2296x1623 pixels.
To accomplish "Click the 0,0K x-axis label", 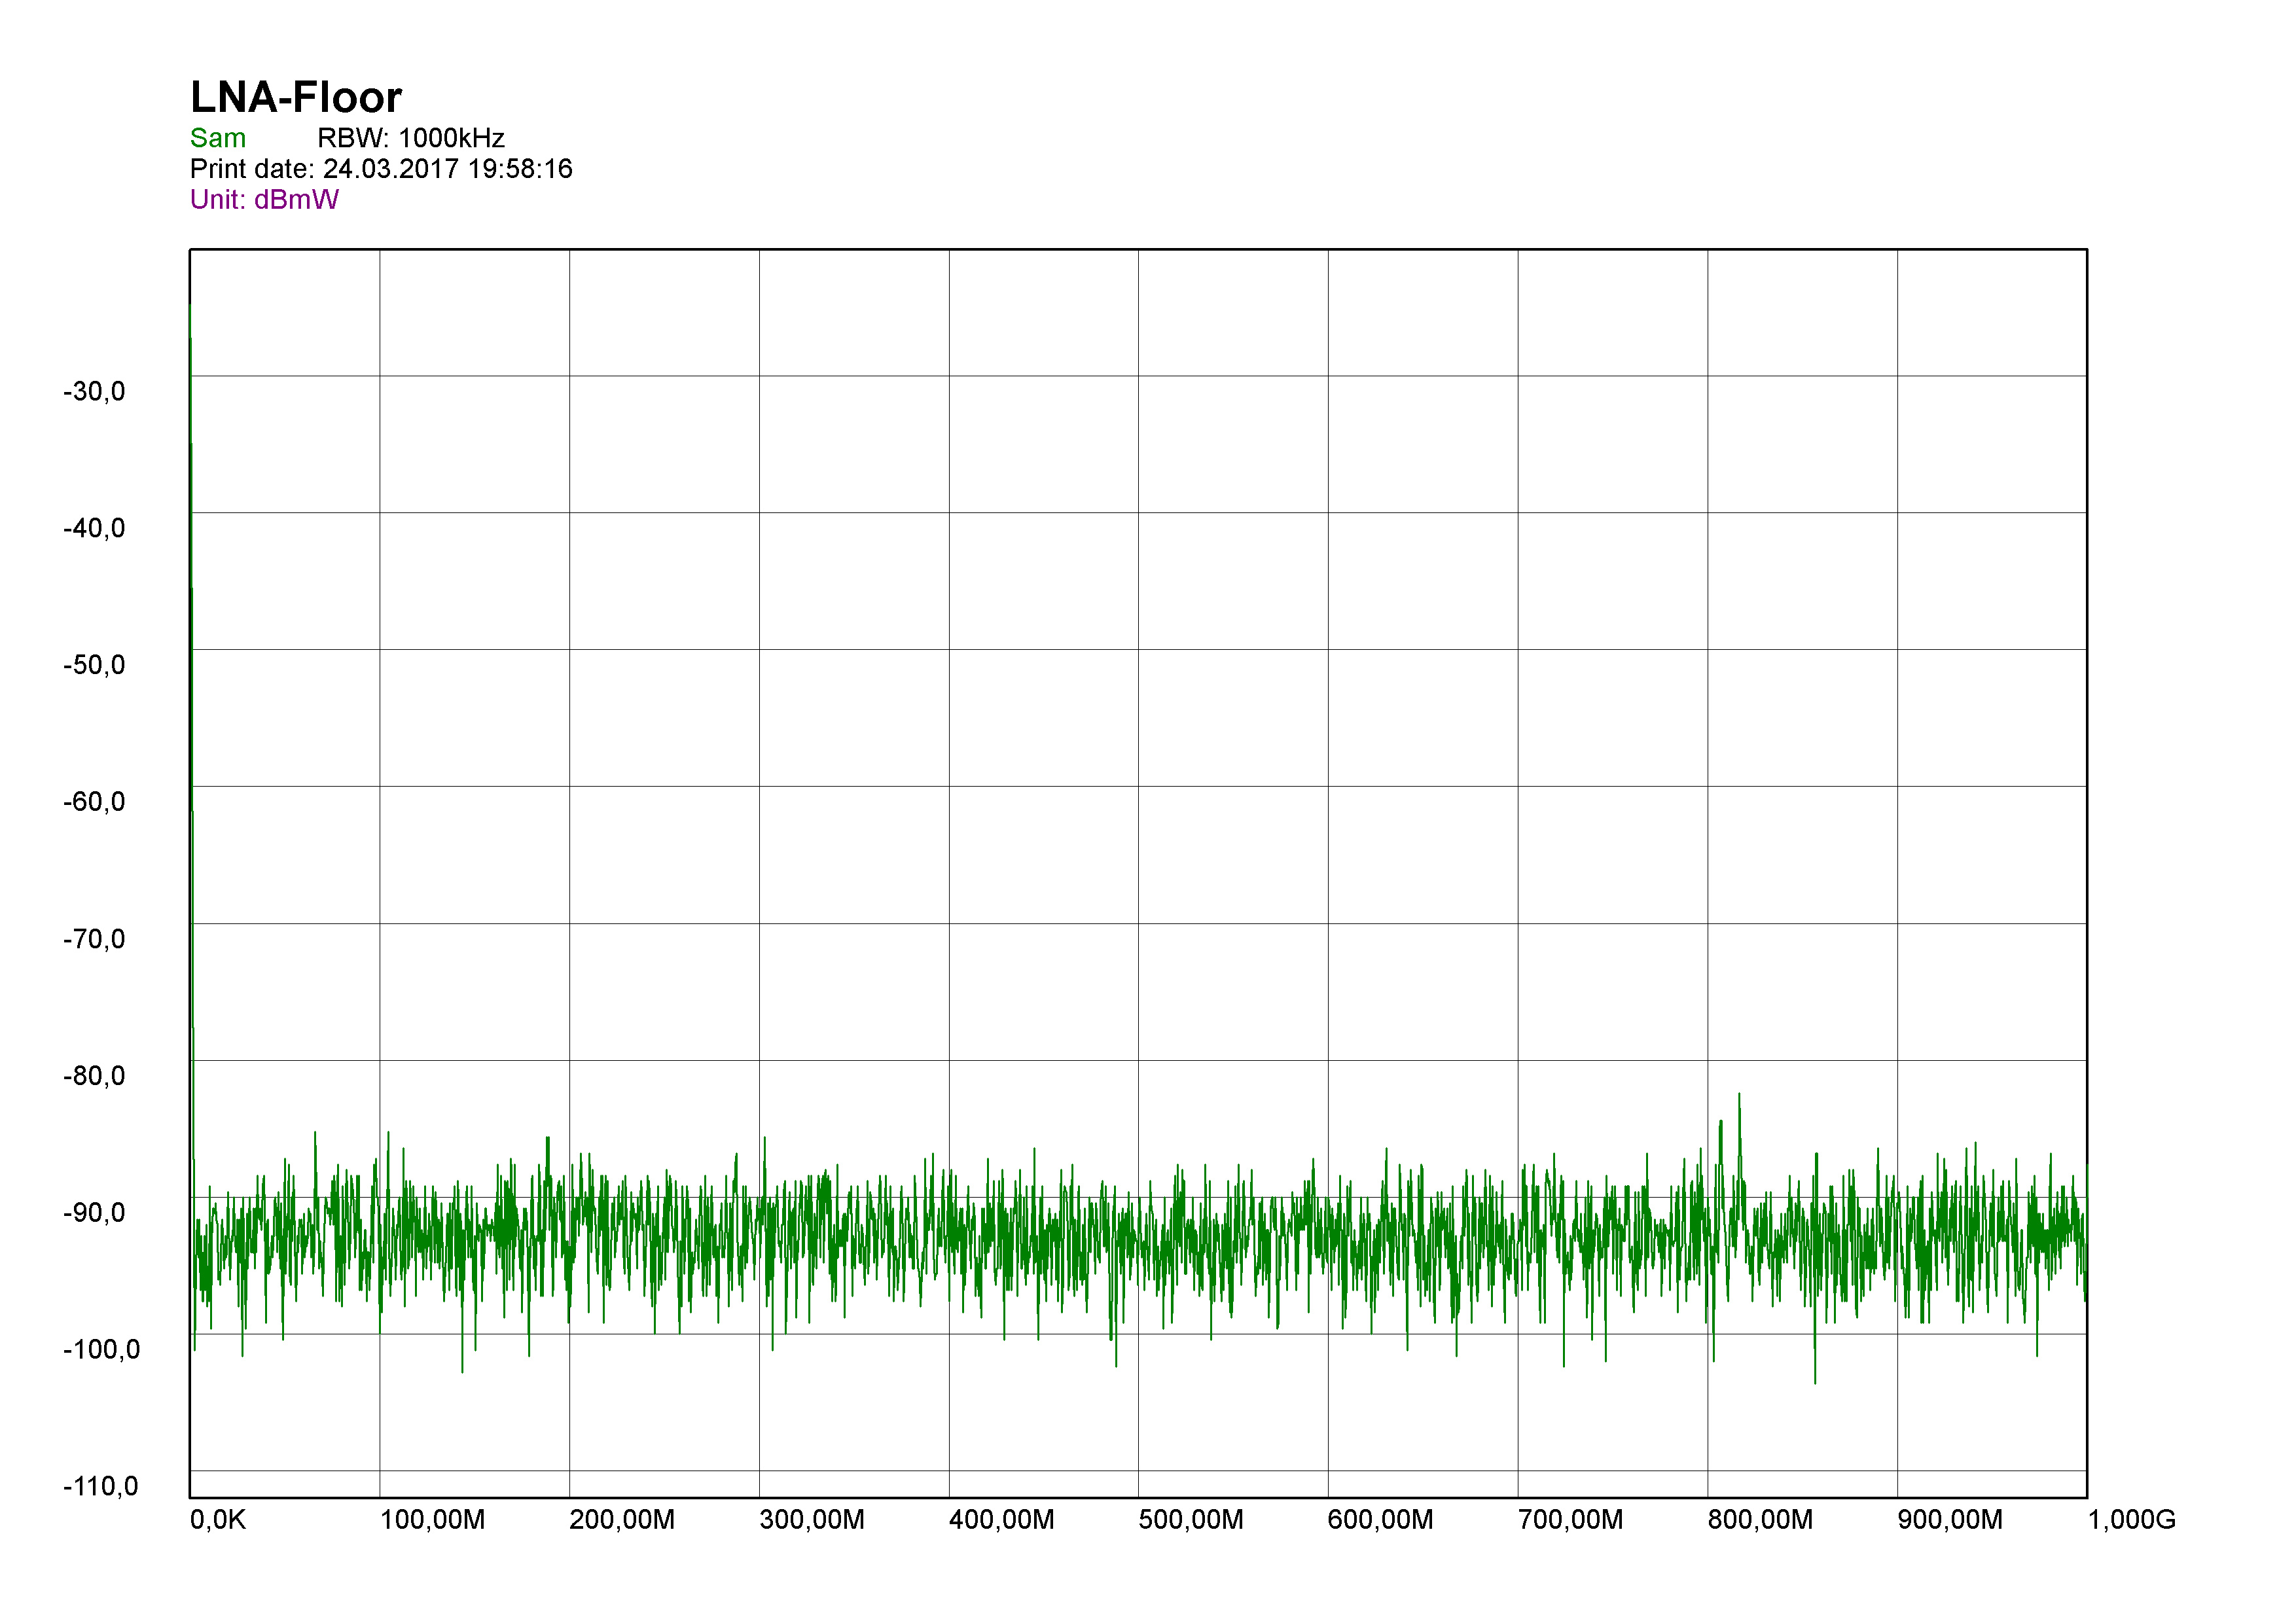I will tap(218, 1521).
